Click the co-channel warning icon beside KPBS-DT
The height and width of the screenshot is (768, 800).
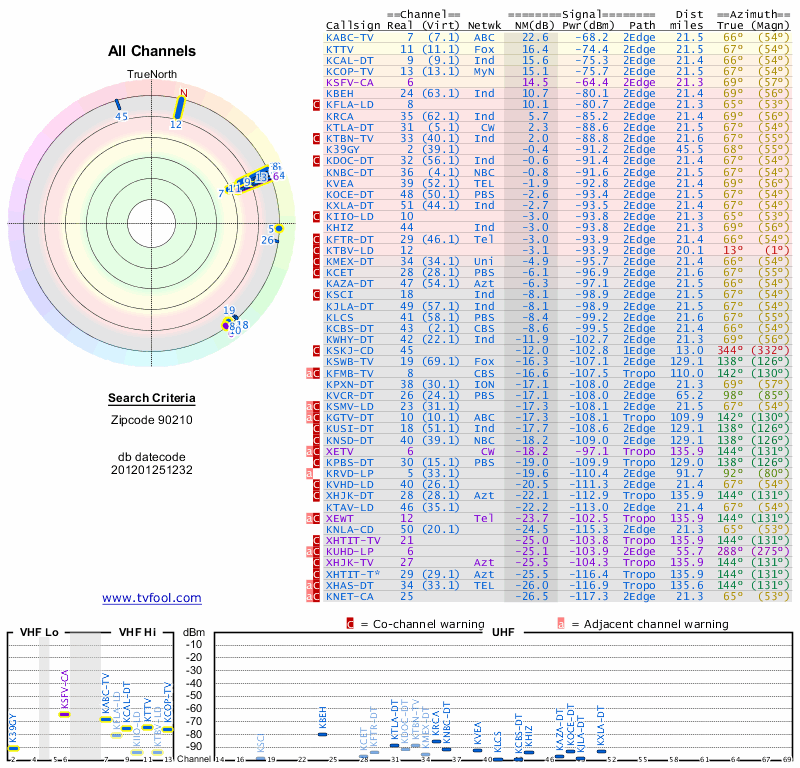(316, 463)
